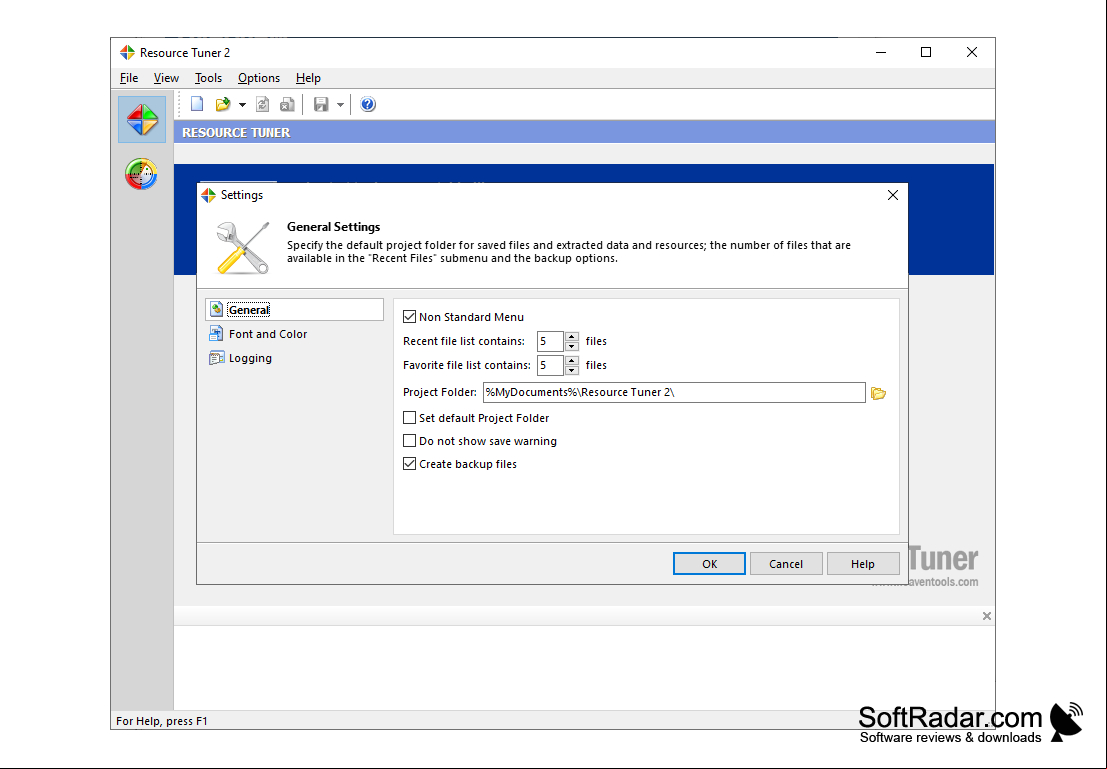Image resolution: width=1107 pixels, height=769 pixels.
Task: Click the Reload file toolbar icon
Action: tap(262, 105)
